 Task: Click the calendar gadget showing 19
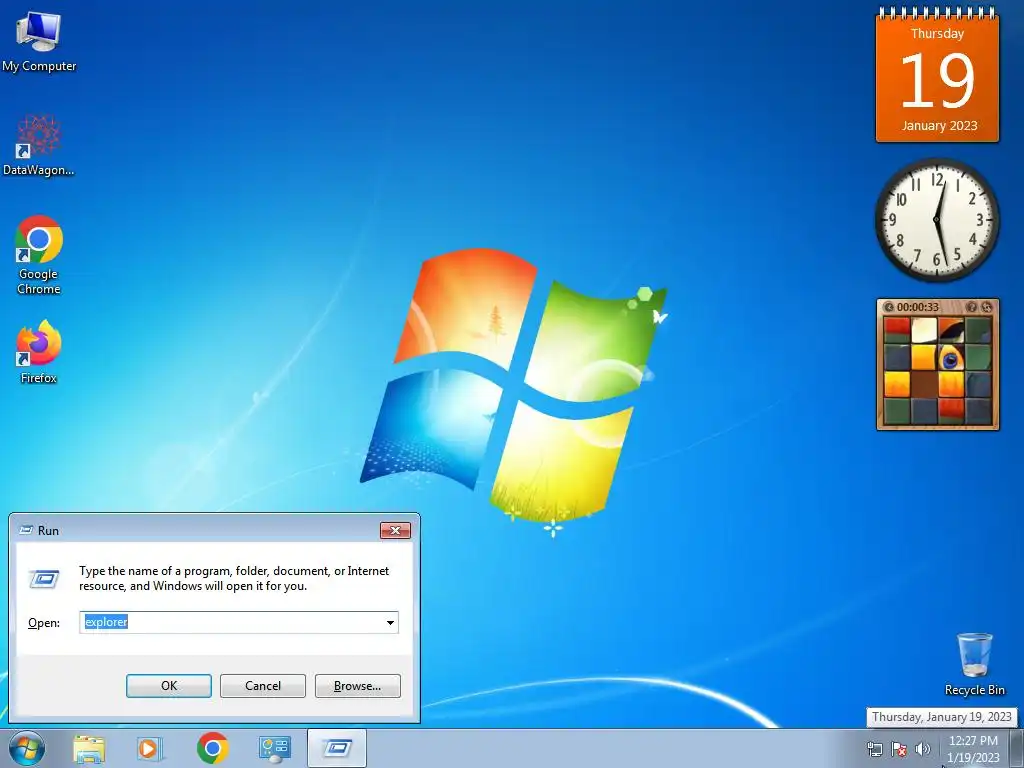pos(937,75)
